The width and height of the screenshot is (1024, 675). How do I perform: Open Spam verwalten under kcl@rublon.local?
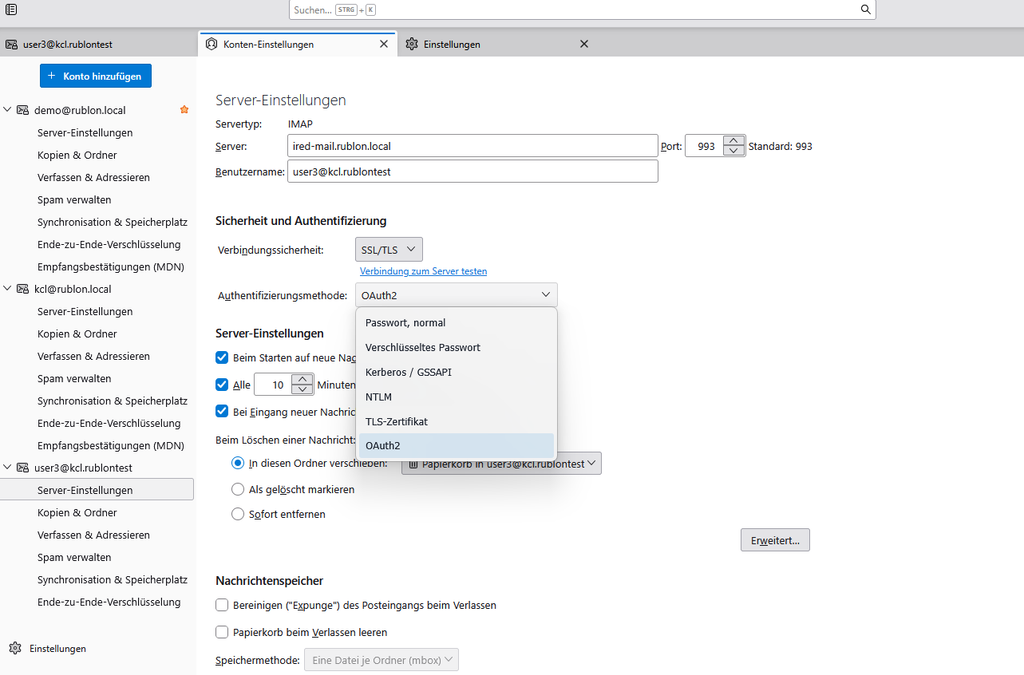pos(74,378)
